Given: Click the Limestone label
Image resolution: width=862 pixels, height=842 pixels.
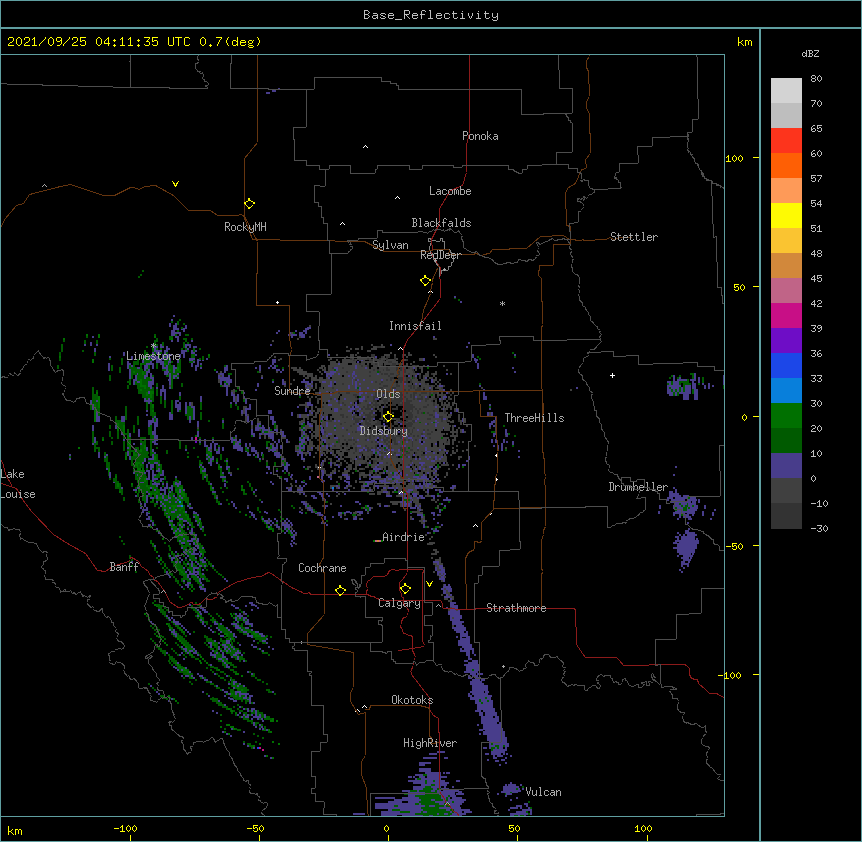Looking at the screenshot, I should 153,356.
